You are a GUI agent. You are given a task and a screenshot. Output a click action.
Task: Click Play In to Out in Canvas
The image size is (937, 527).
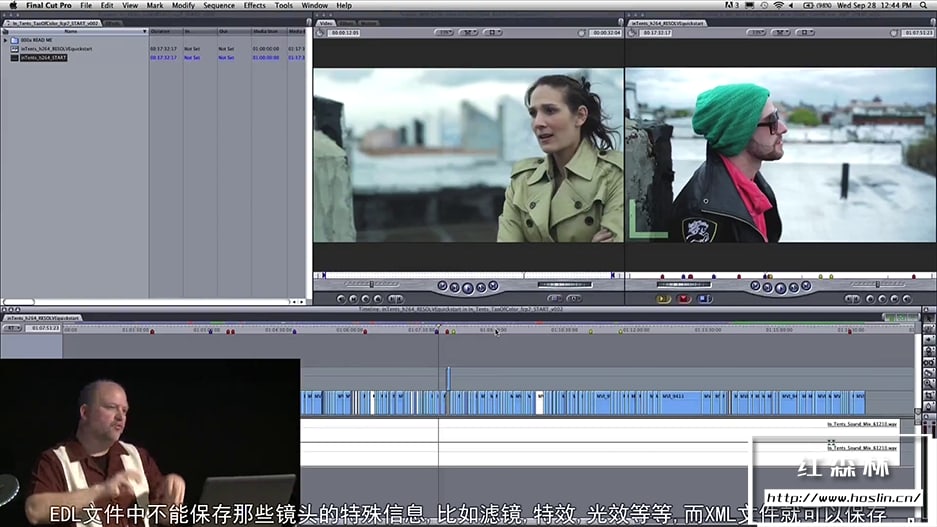point(768,288)
